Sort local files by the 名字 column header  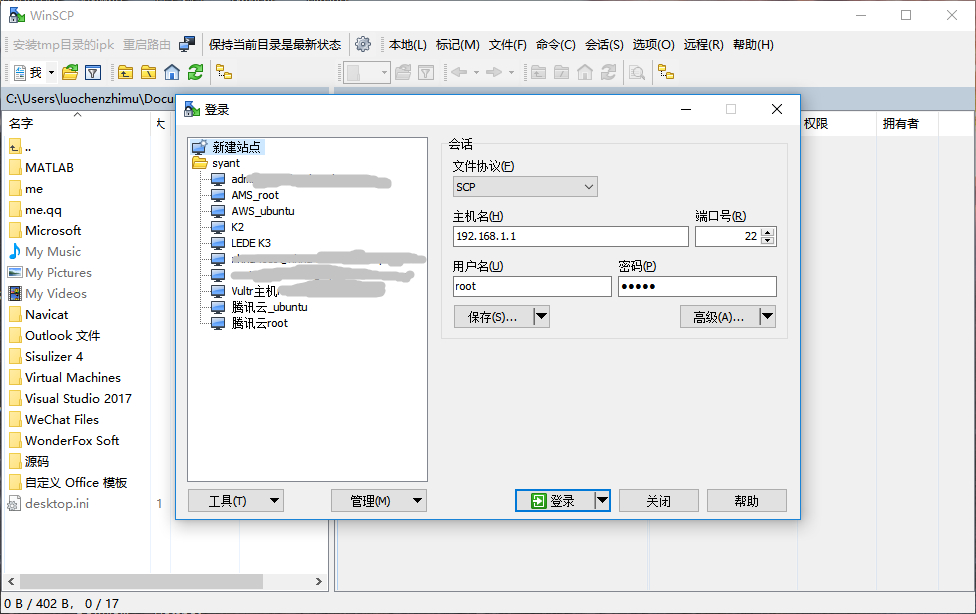(78, 123)
